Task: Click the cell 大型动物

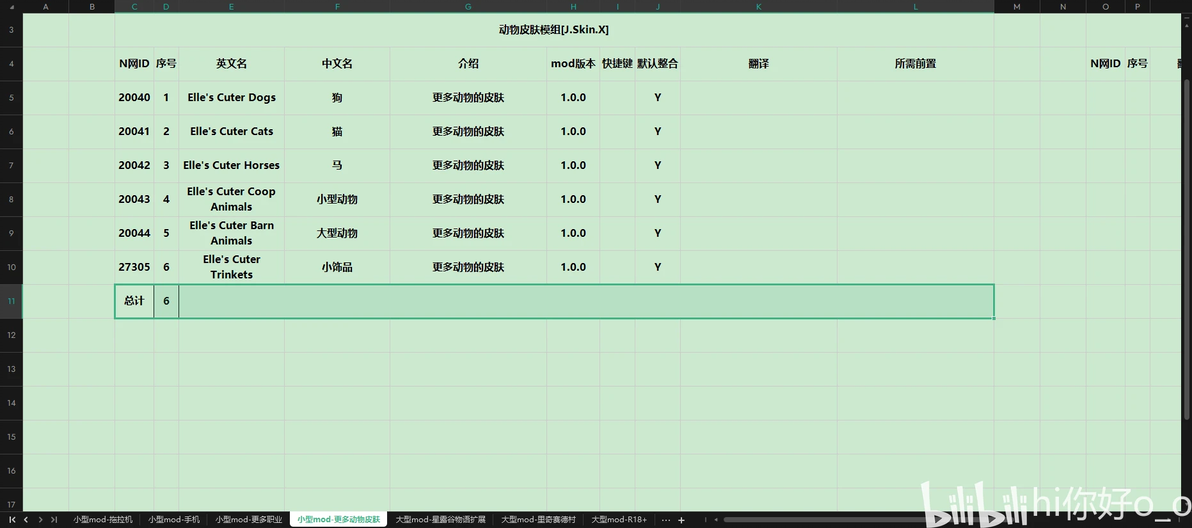Action: [337, 233]
